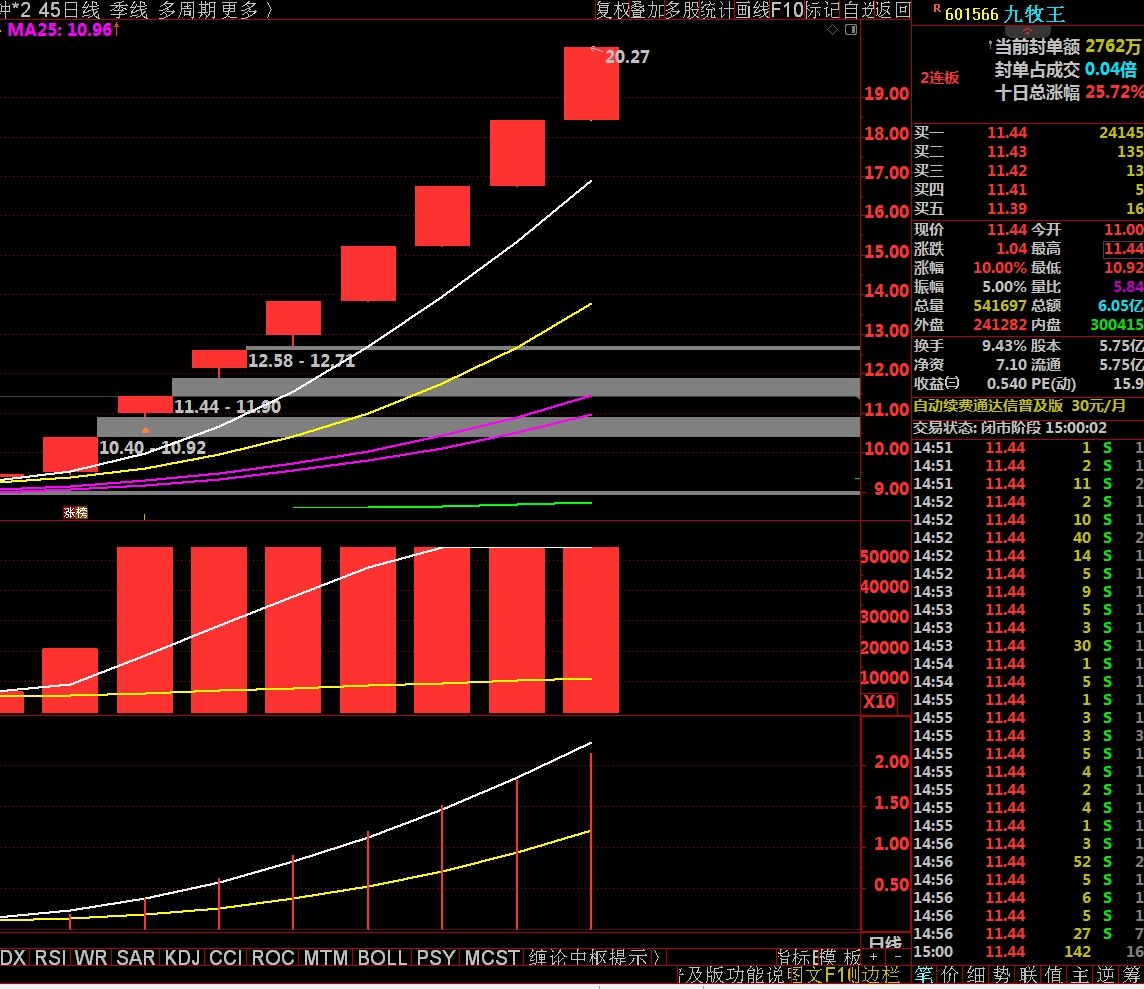Click gap label 12.58 - 12.71
Screen dimensions: 1144x989
tap(301, 360)
